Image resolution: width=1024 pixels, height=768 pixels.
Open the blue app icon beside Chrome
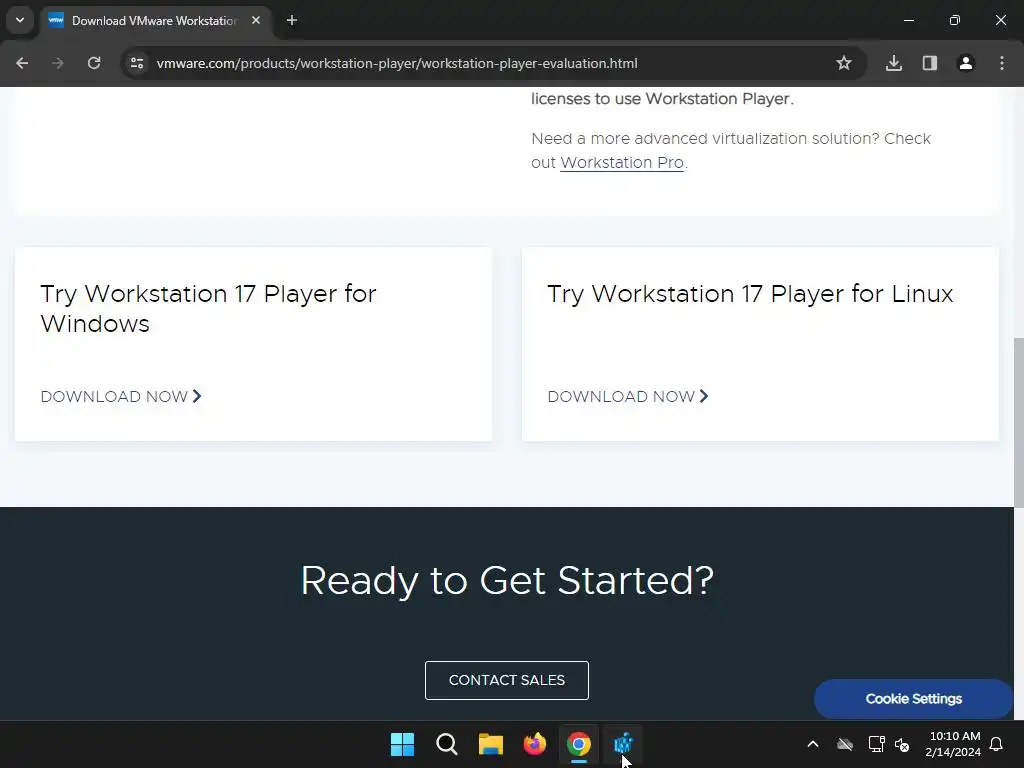(623, 744)
